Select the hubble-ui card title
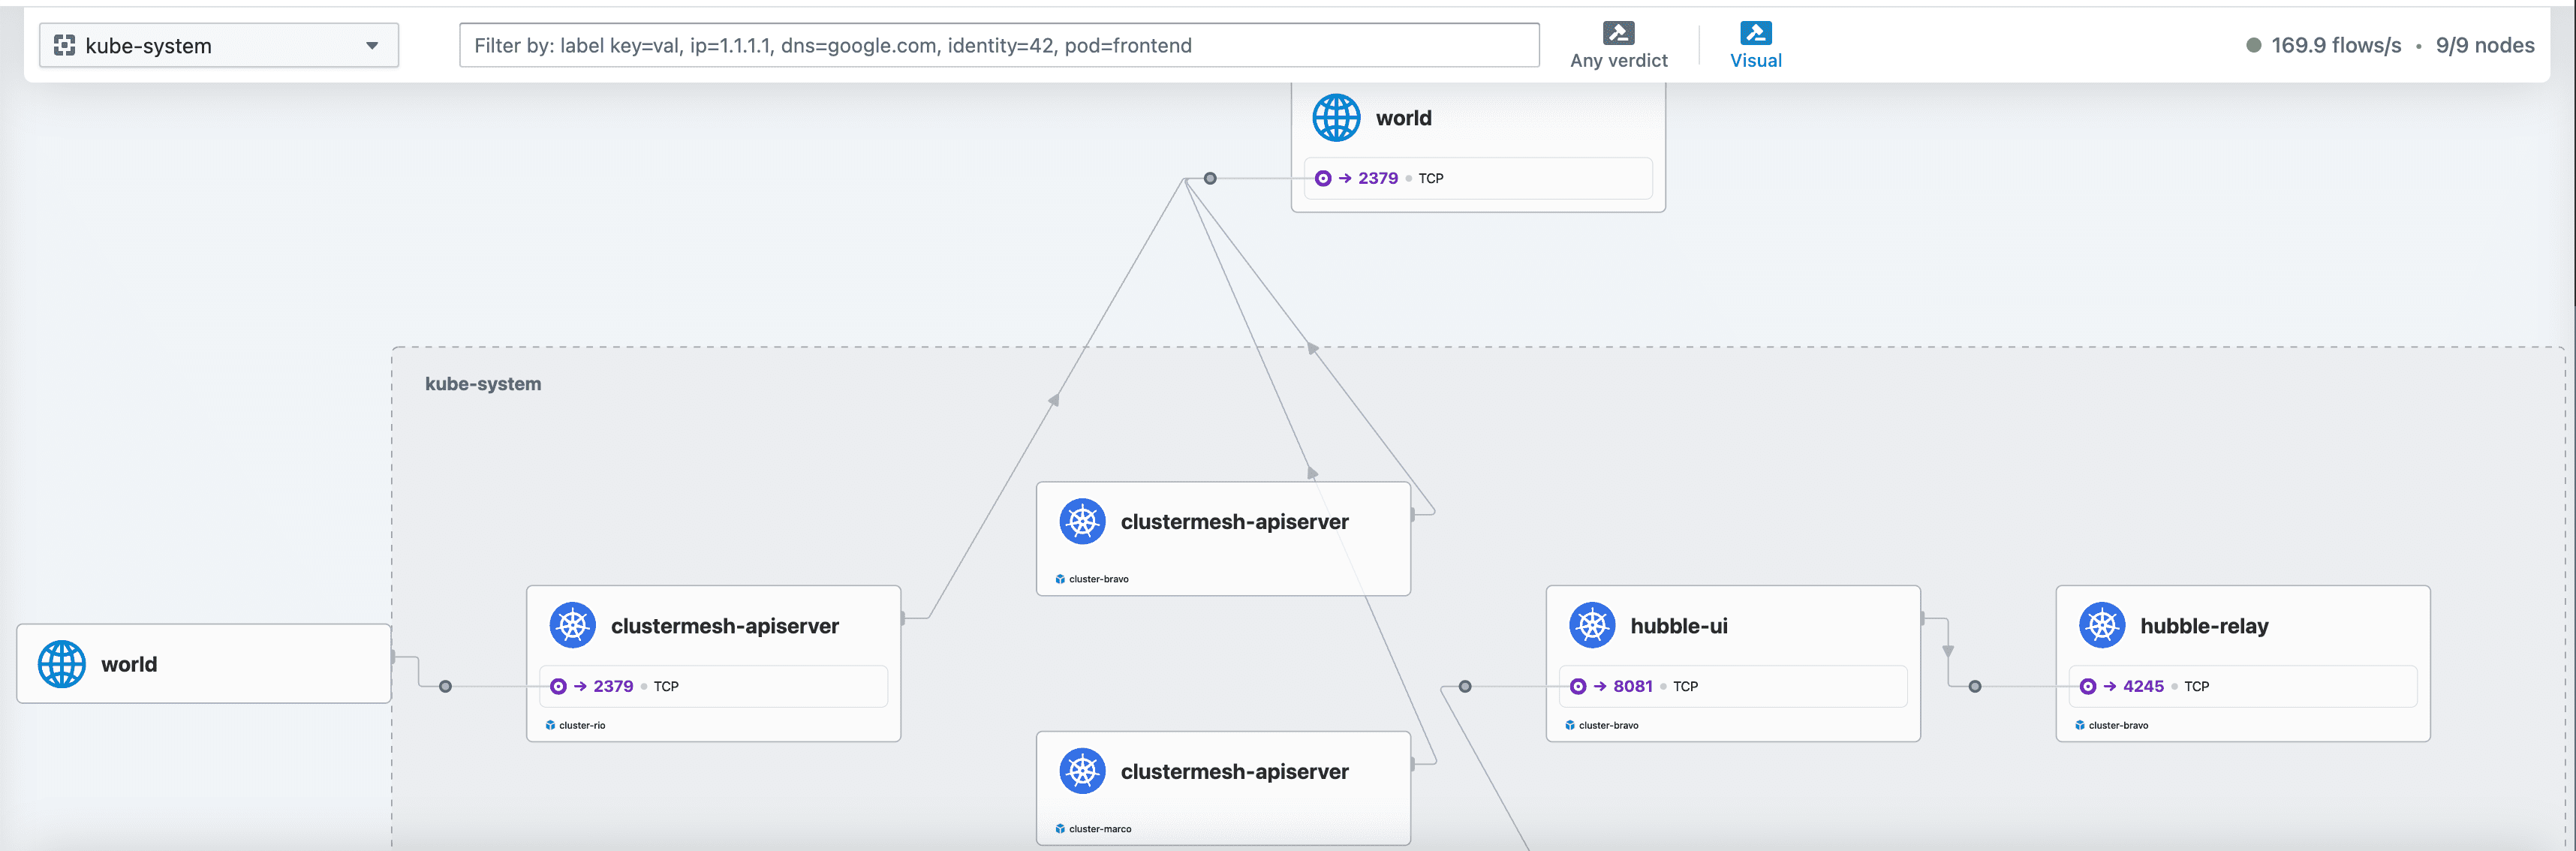Screen dimensions: 2576x851 coord(1679,626)
